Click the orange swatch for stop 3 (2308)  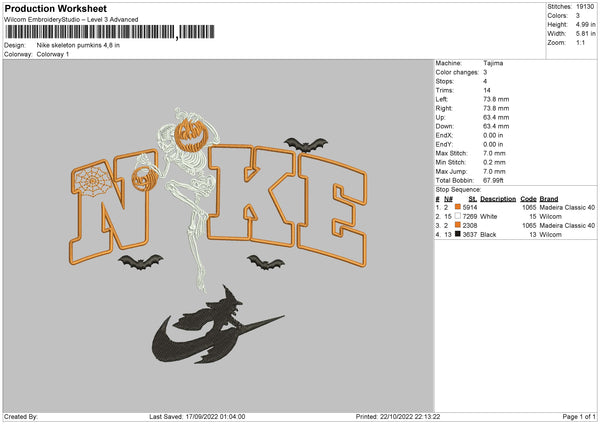[458, 225]
